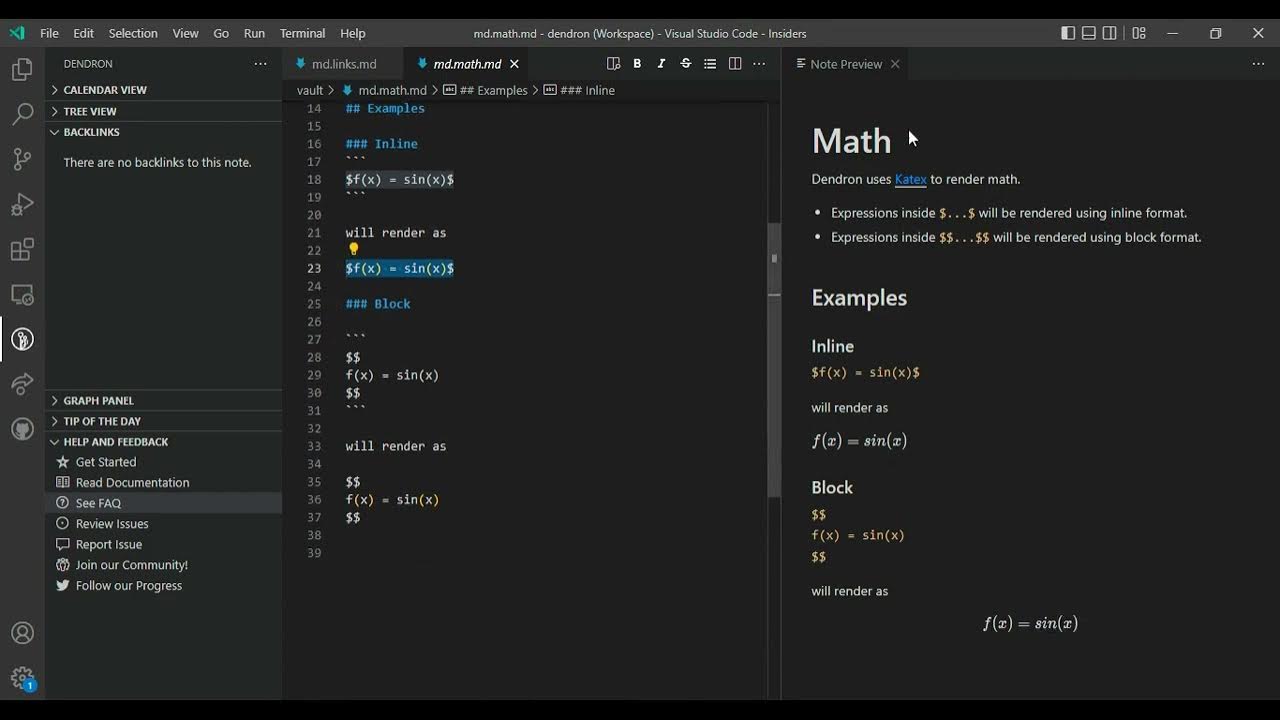The image size is (1280, 720).
Task: Toggle Panel layout button
Action: 1089,33
